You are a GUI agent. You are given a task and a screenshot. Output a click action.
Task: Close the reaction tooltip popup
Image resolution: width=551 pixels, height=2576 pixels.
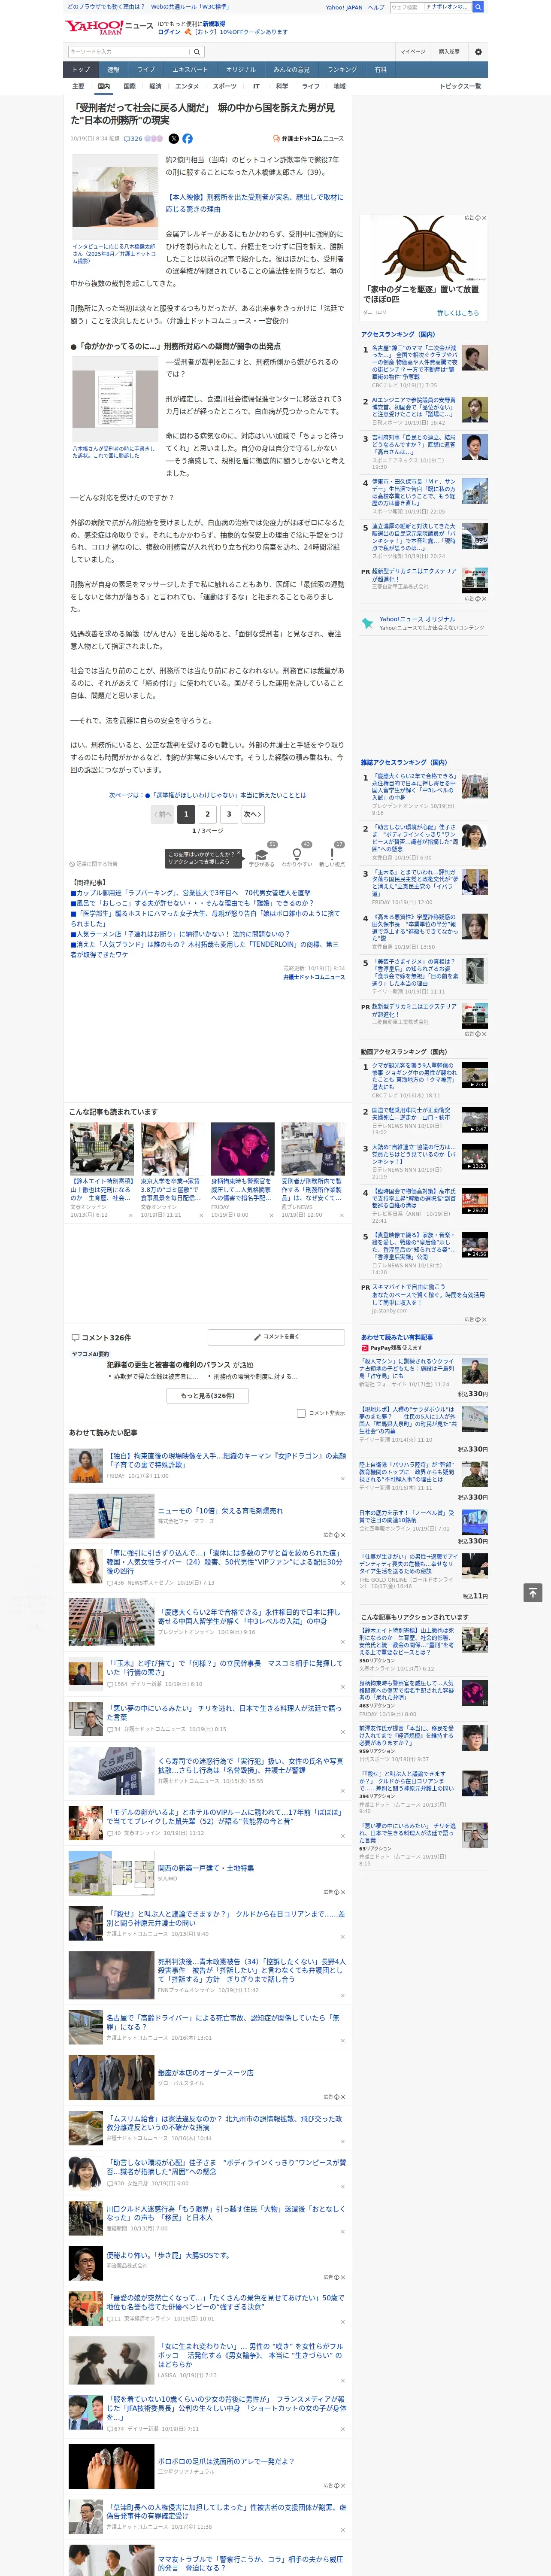(240, 854)
